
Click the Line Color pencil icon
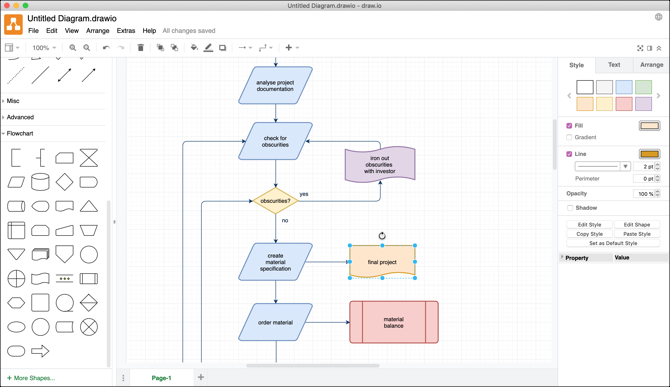(208, 48)
